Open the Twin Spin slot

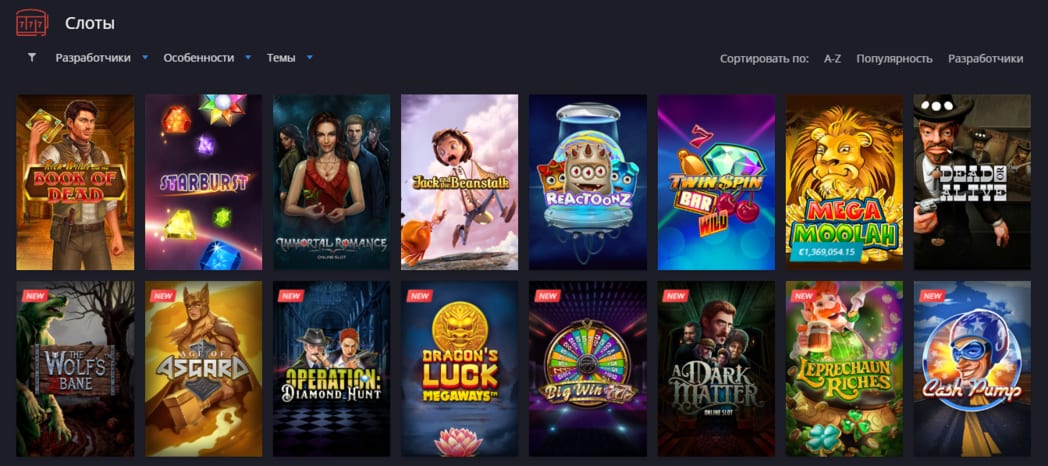[x=716, y=182]
